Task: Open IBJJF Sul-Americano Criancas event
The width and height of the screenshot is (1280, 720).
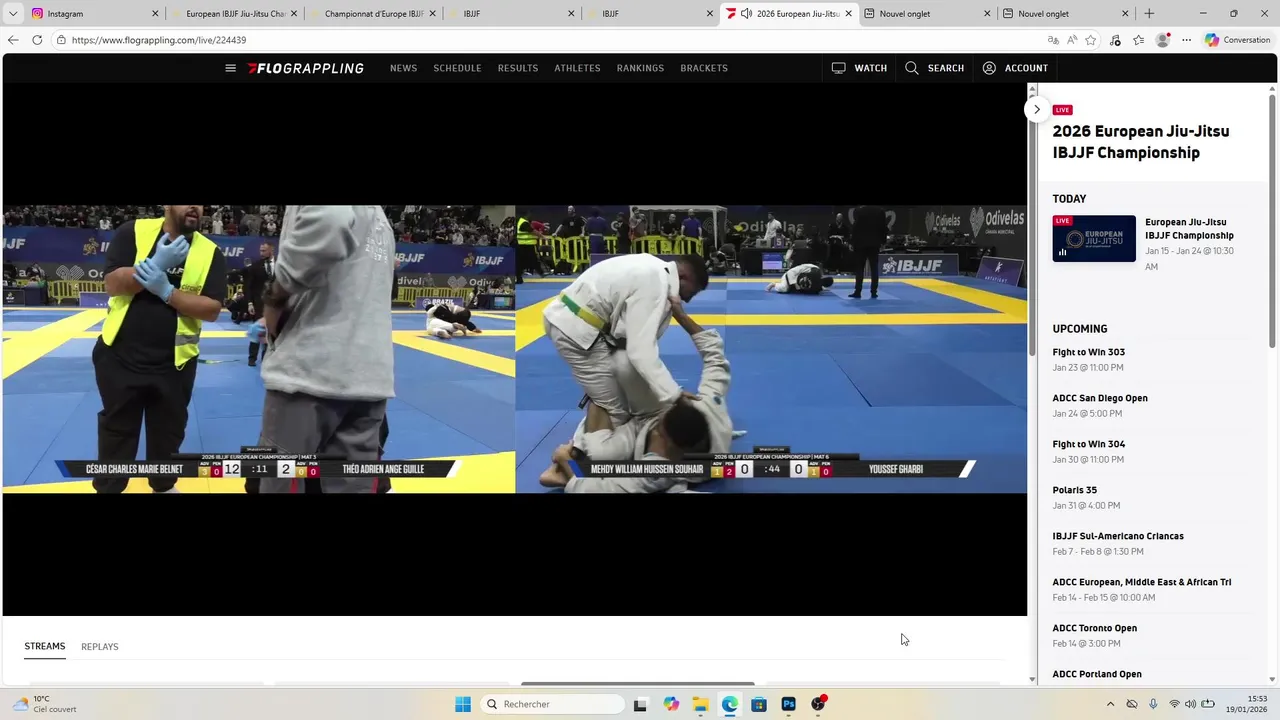Action: pos(1118,536)
